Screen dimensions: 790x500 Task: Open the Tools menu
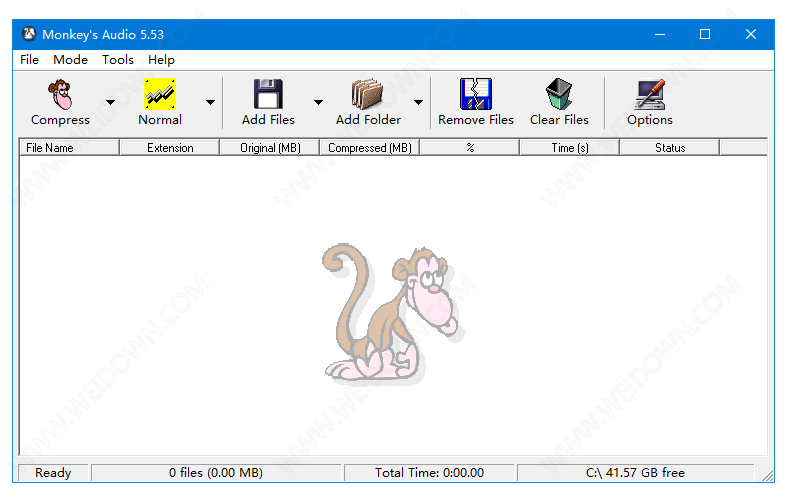tap(118, 60)
